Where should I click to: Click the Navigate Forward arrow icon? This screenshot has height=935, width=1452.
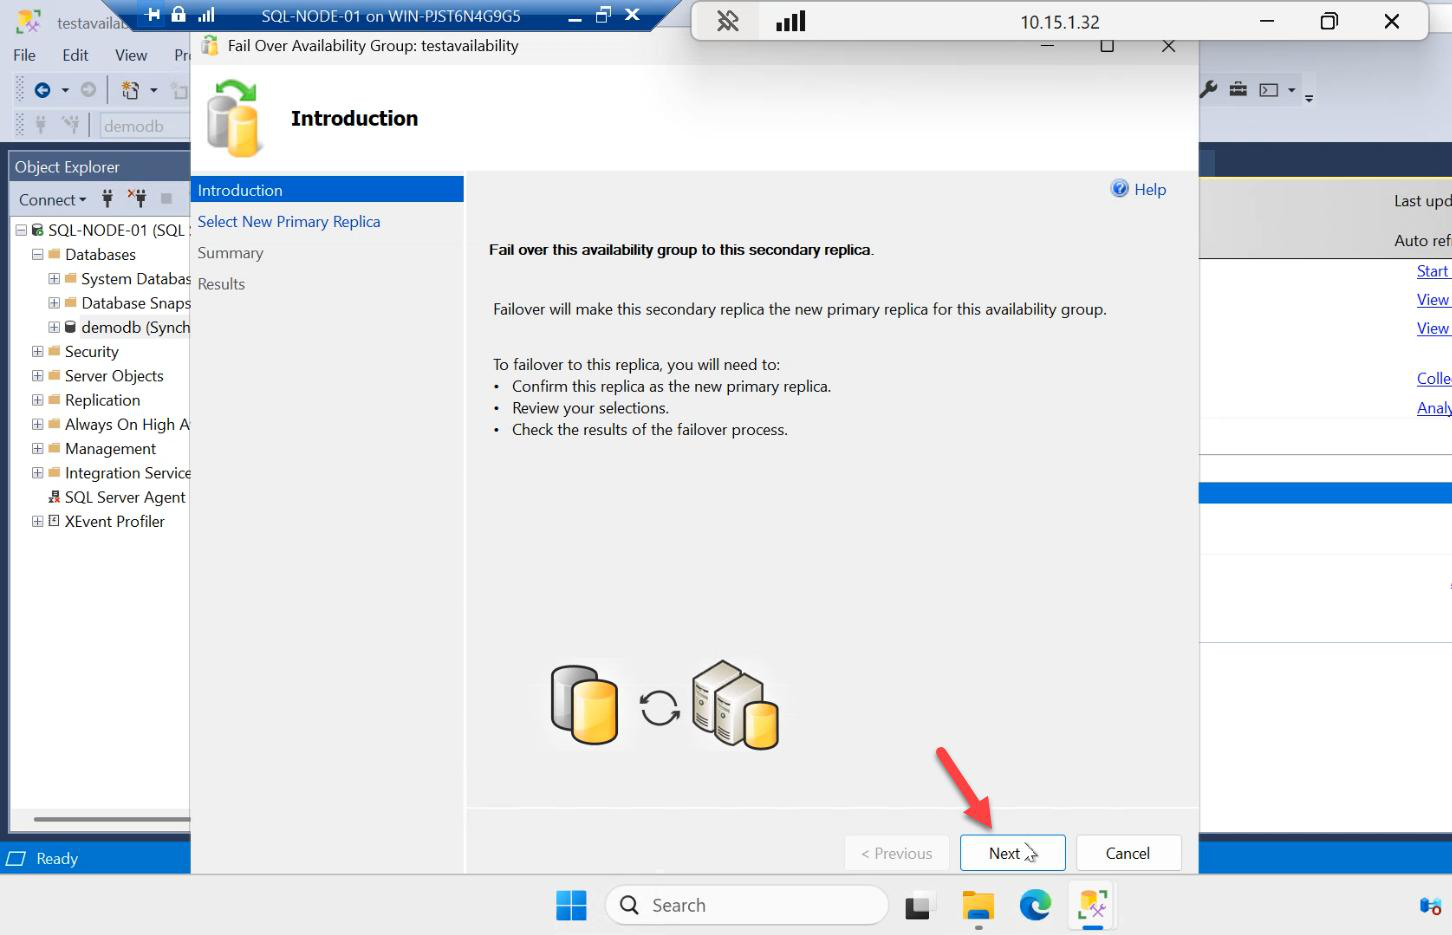click(x=88, y=90)
